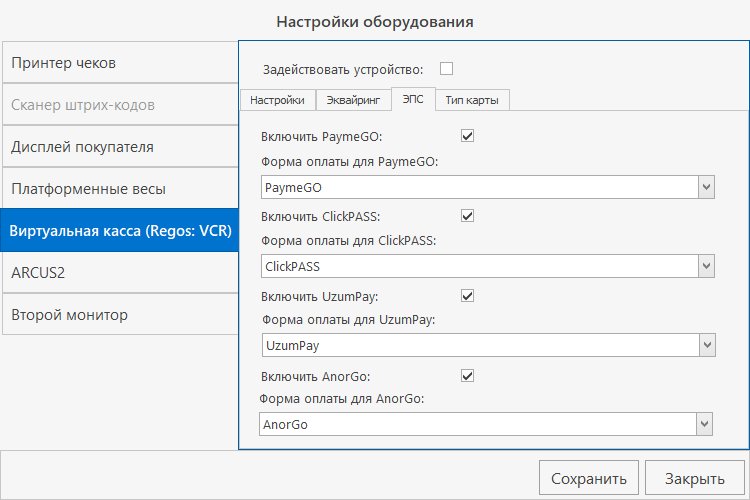750x500 pixels.
Task: Switch to the 'Настройки' tab
Action: point(277,100)
